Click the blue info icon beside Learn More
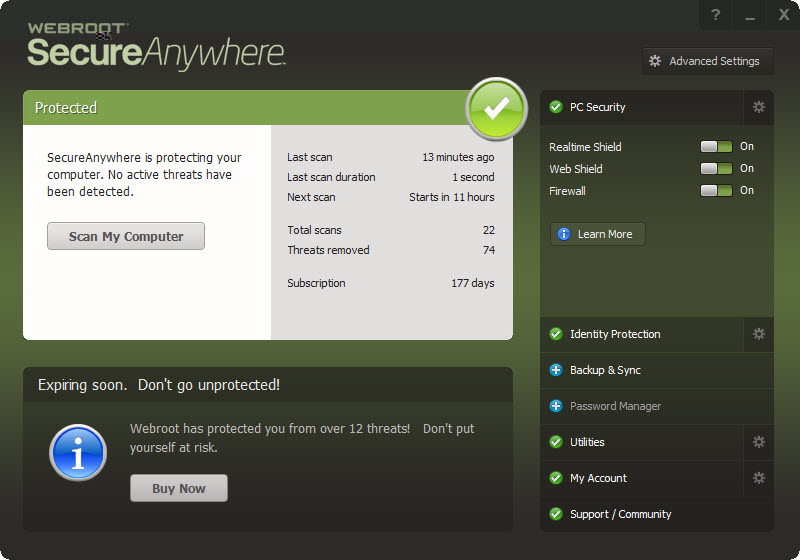The height and width of the screenshot is (560, 800). [x=564, y=234]
